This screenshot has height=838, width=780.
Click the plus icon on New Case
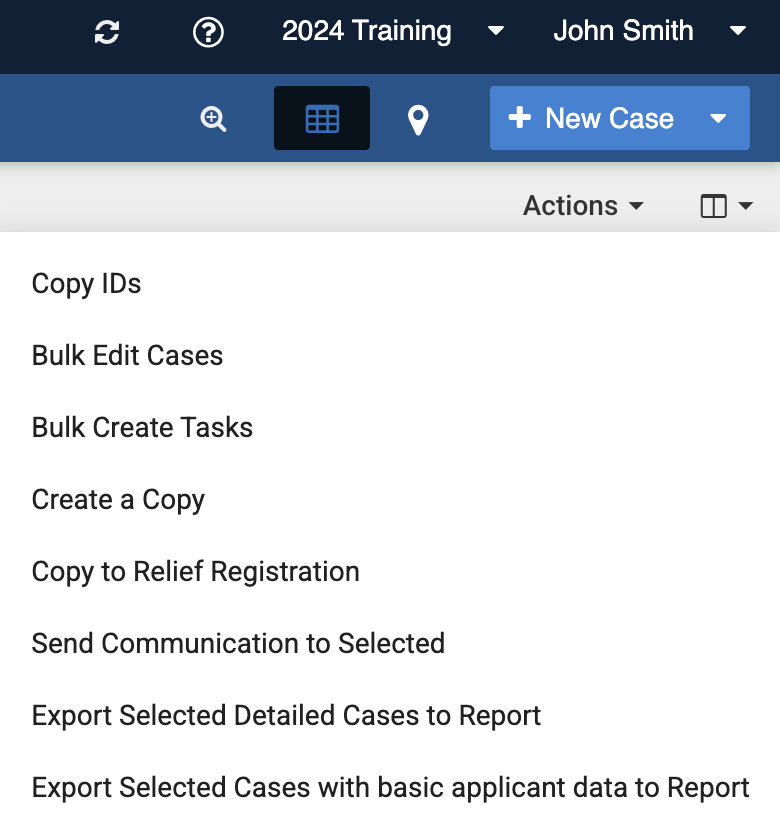[519, 118]
